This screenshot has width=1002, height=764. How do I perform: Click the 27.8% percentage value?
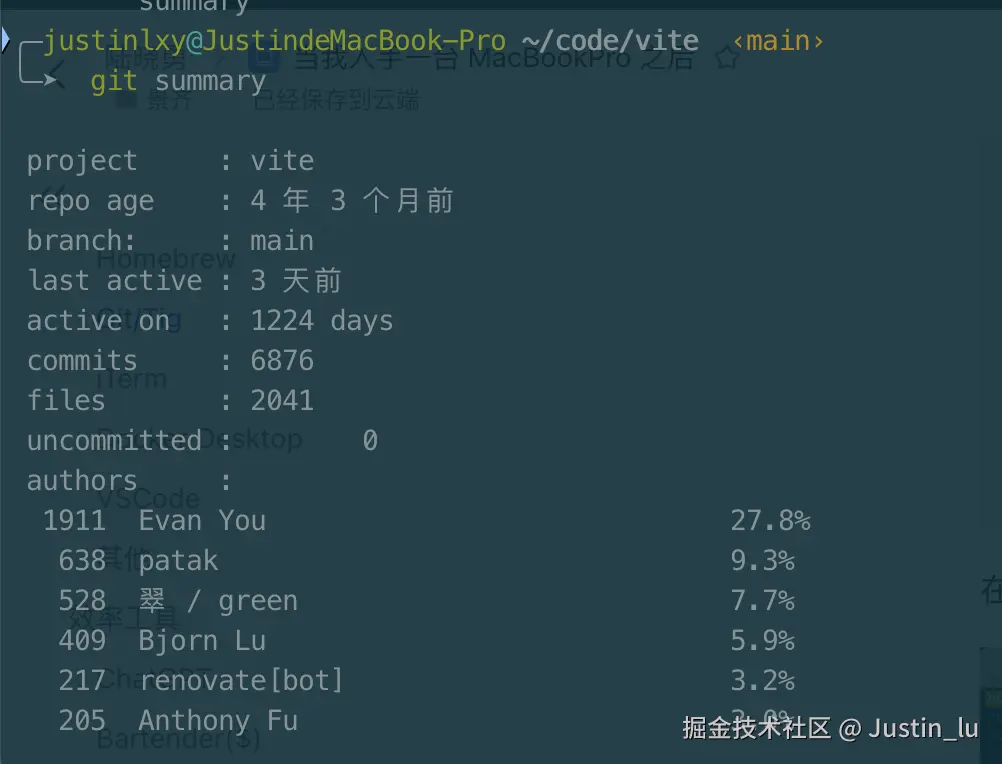771,521
